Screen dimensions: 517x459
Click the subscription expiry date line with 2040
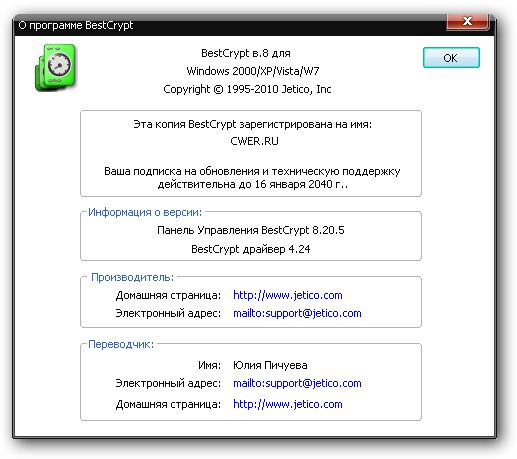click(252, 184)
